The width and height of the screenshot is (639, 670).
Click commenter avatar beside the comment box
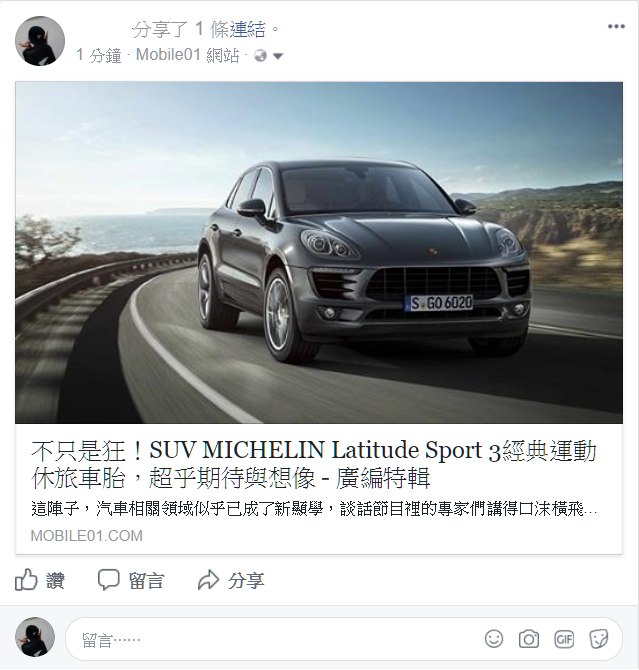35,637
